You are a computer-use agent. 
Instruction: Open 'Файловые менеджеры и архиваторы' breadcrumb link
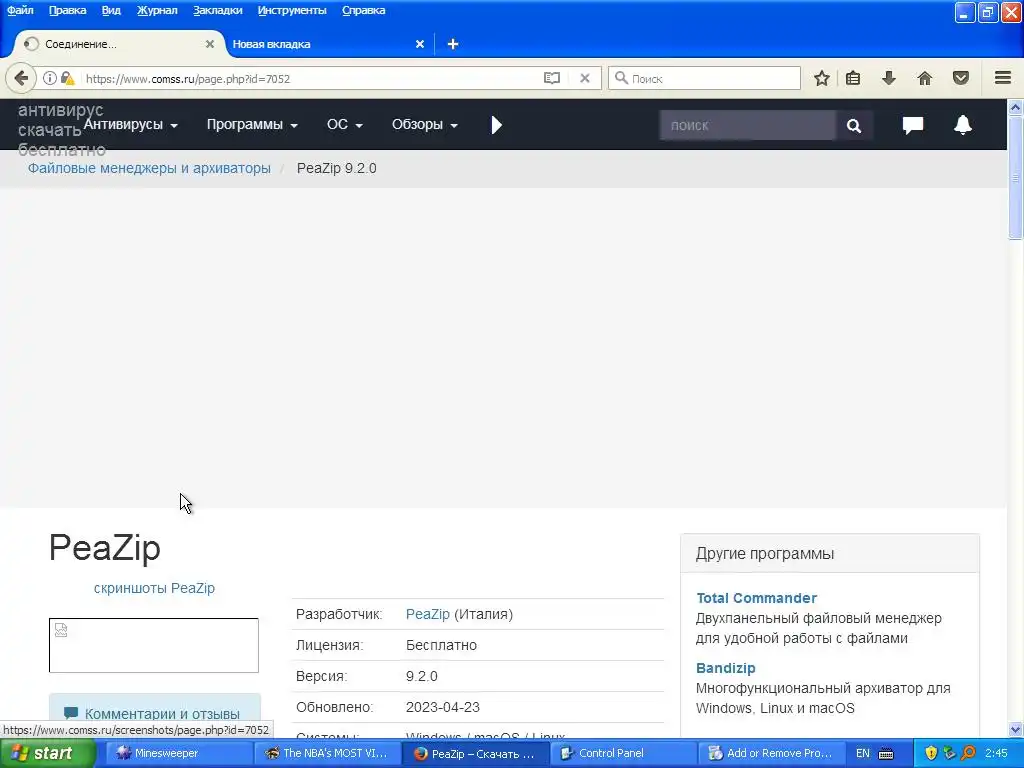coord(149,168)
